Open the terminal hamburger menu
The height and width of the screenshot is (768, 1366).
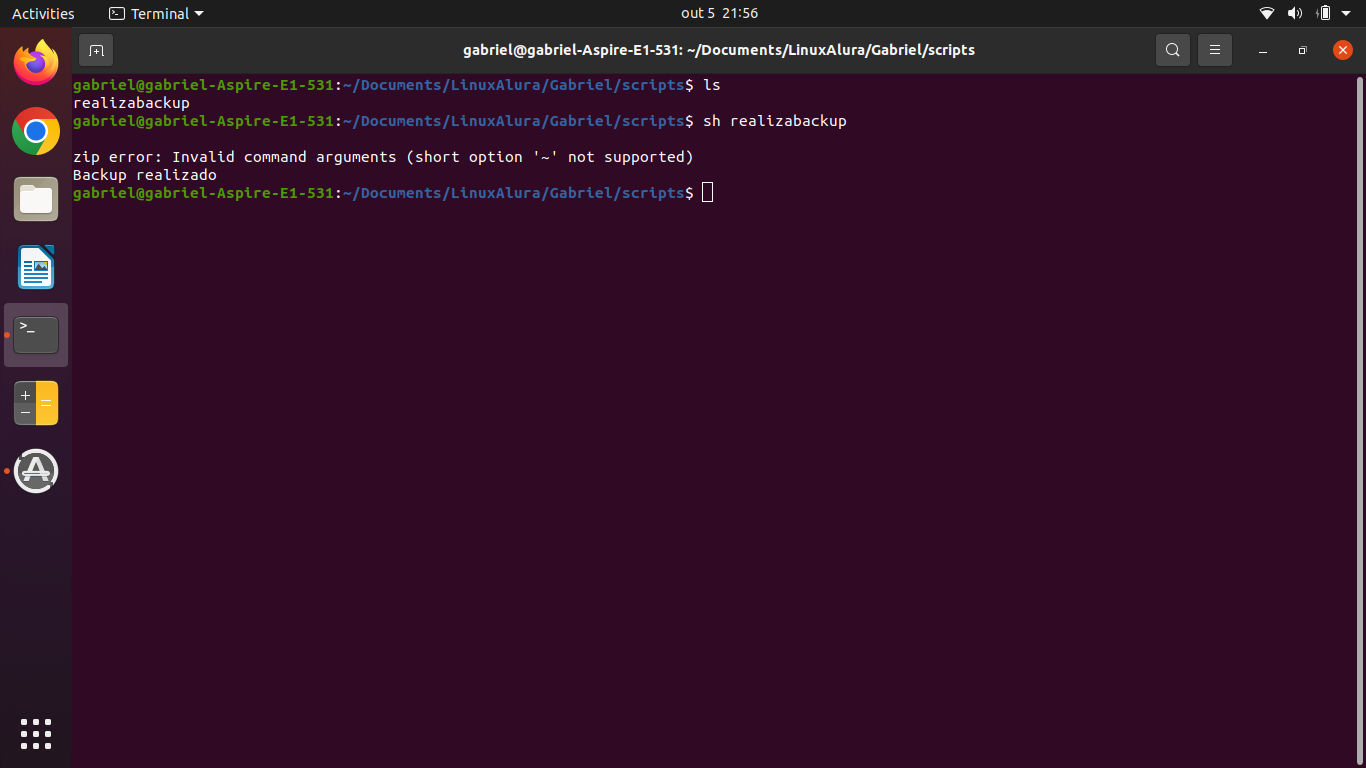[x=1215, y=50]
